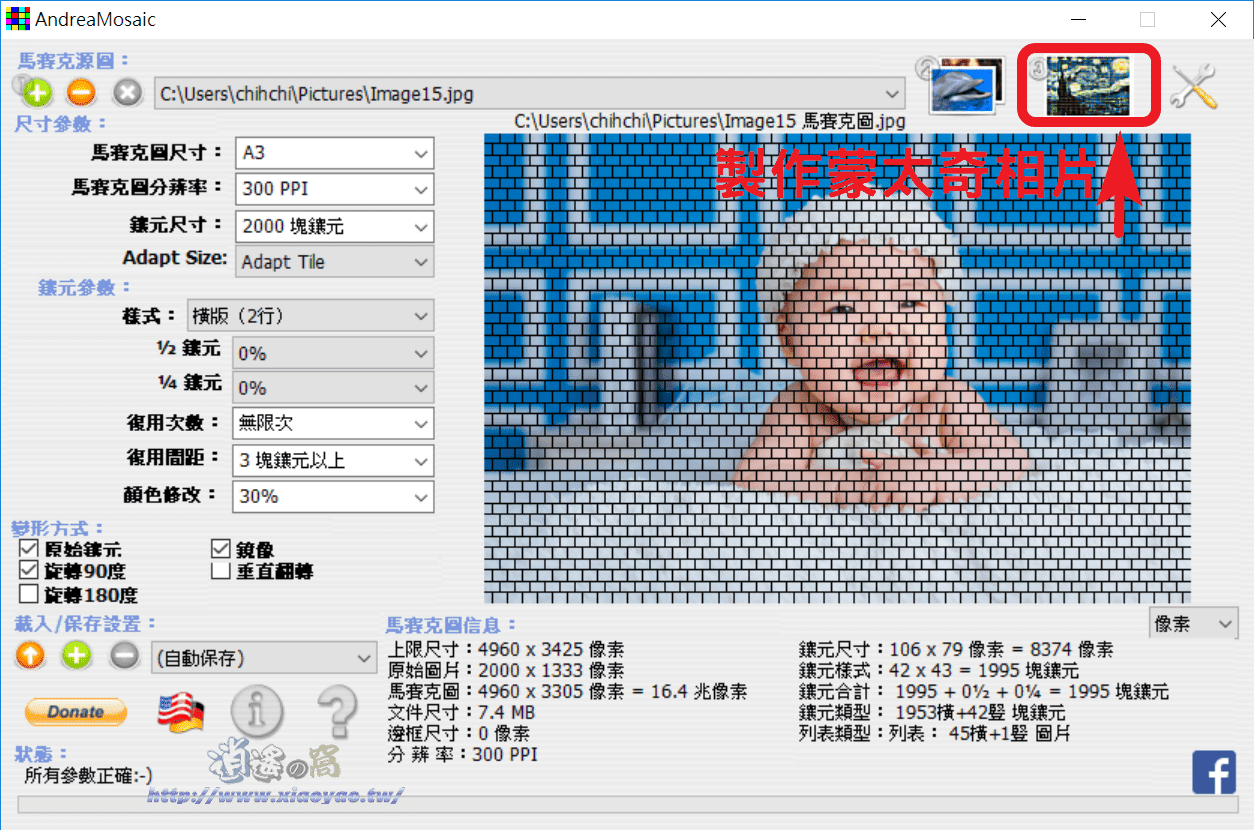The width and height of the screenshot is (1254, 830).
Task: Open the Facebook page icon
Action: 1214,772
